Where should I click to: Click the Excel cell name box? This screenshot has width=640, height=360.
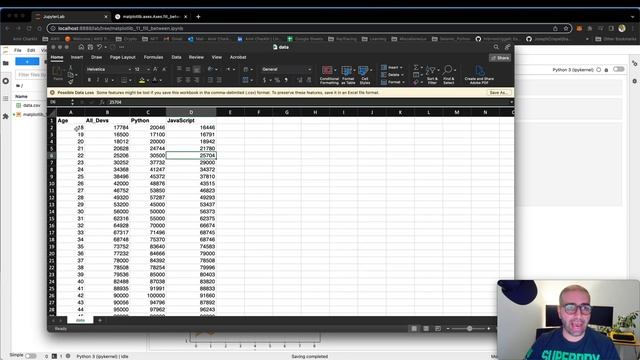(59, 102)
